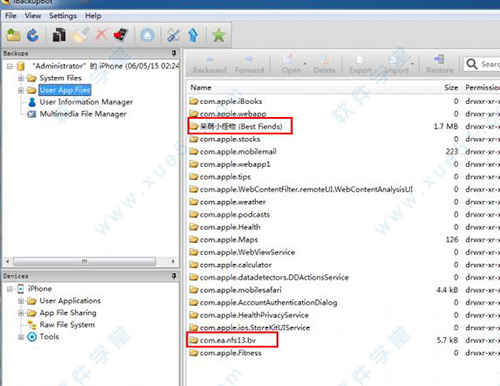The width and height of the screenshot is (500, 386).
Task: Select the com.apple.mobilesafari folder
Action: [240, 290]
